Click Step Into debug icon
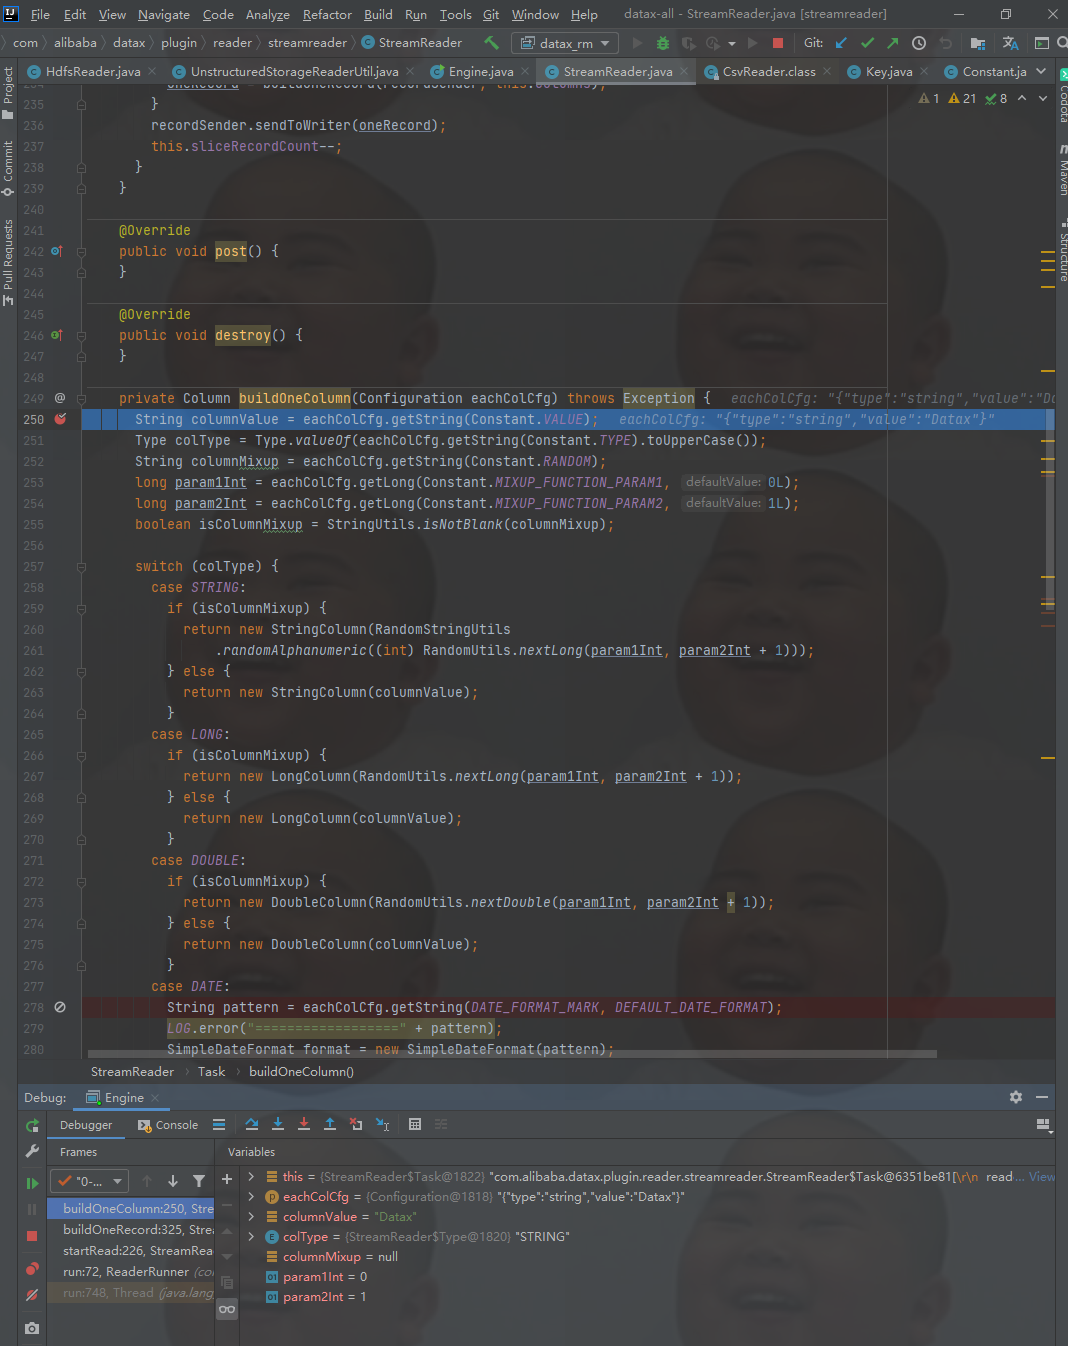 278,1124
